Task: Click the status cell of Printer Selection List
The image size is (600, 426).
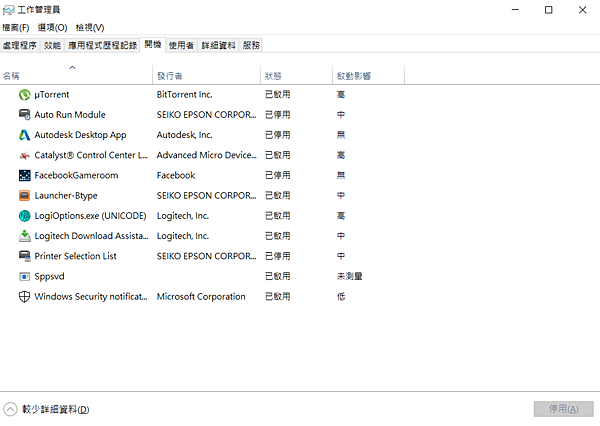Action: click(x=278, y=256)
